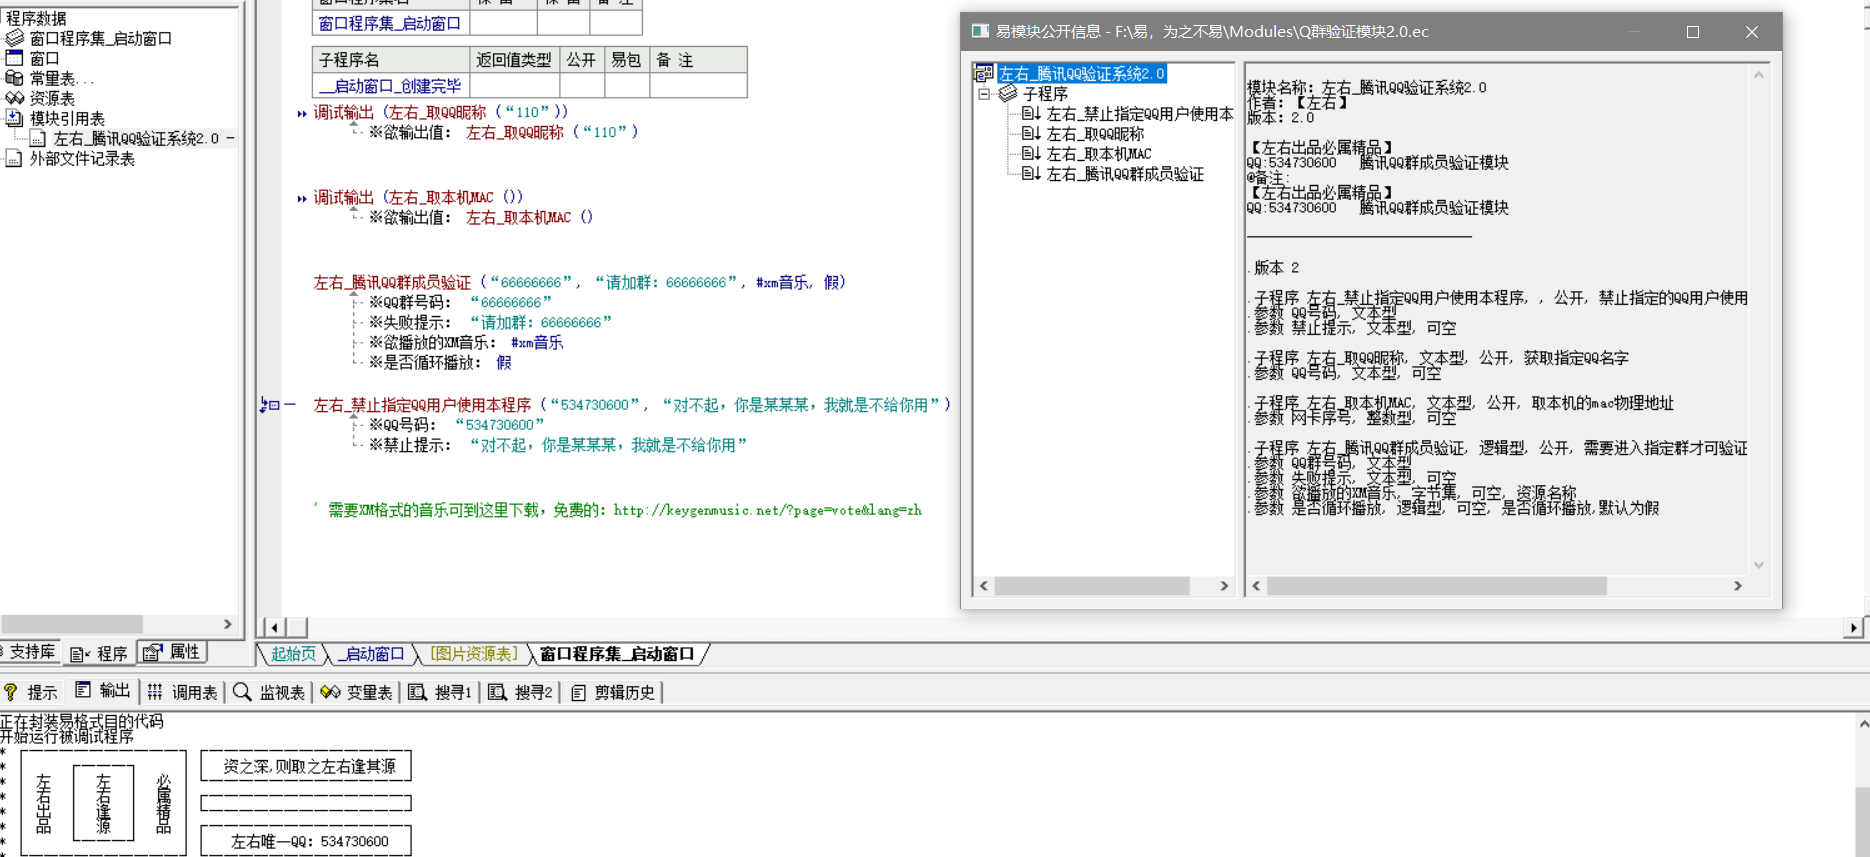This screenshot has height=857, width=1870.
Task: Select 左右_取QQ昵称 in the module subroutine list
Action: coord(1094,134)
